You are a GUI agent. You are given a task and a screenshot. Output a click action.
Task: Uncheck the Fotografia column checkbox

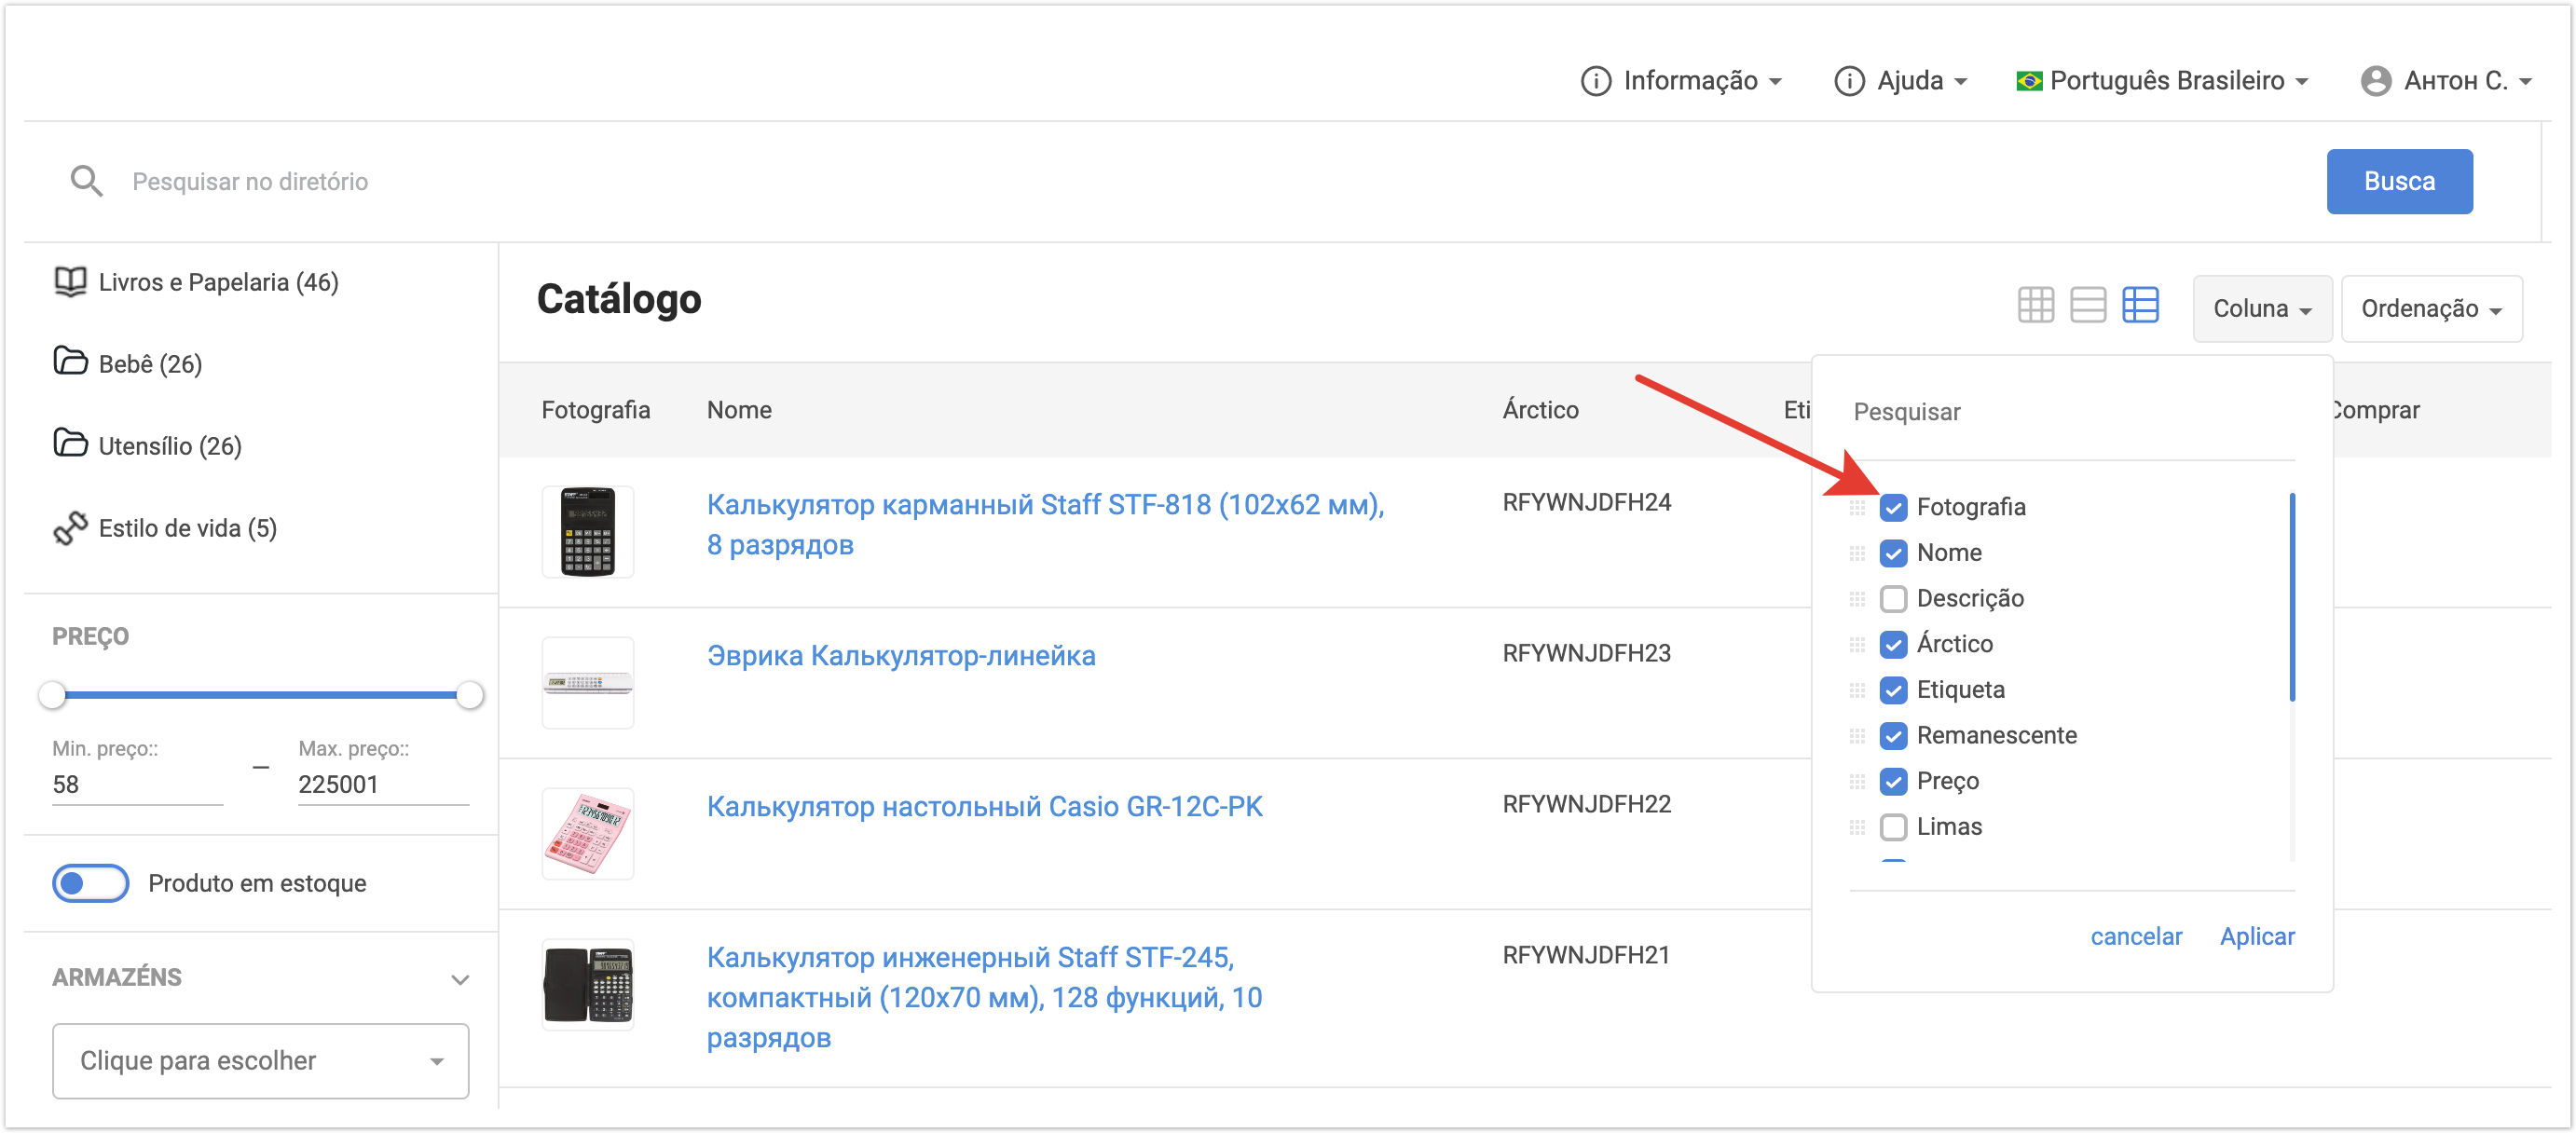coord(1893,508)
